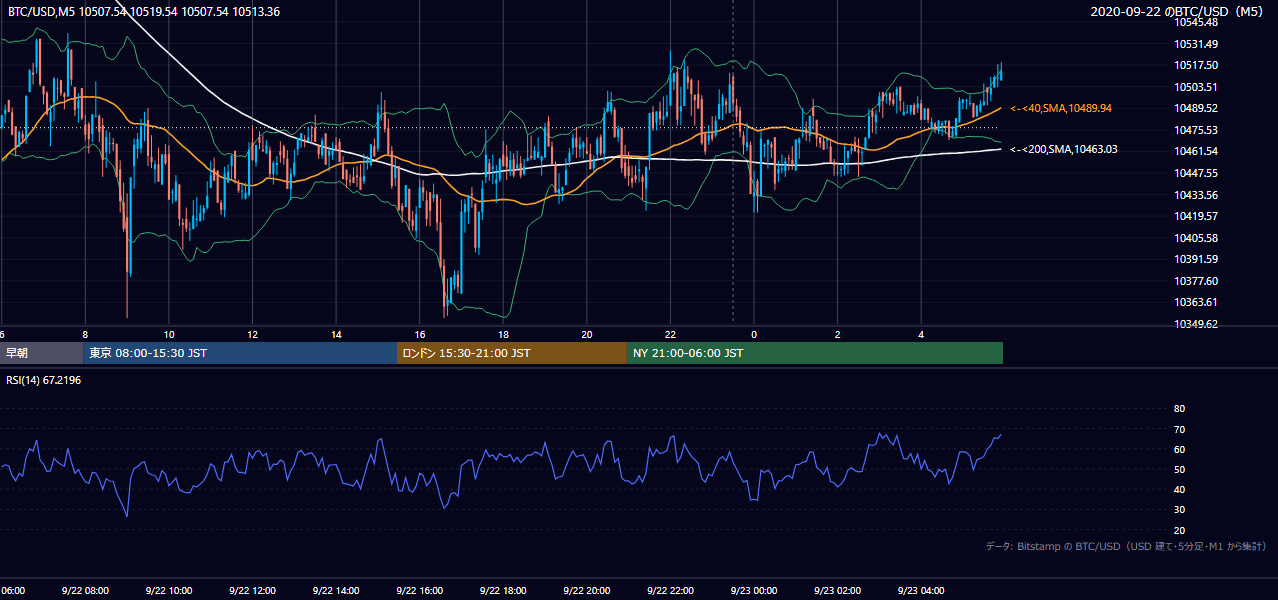Click the RSI scale value 60
This screenshot has width=1278, height=600.
pos(1179,449)
